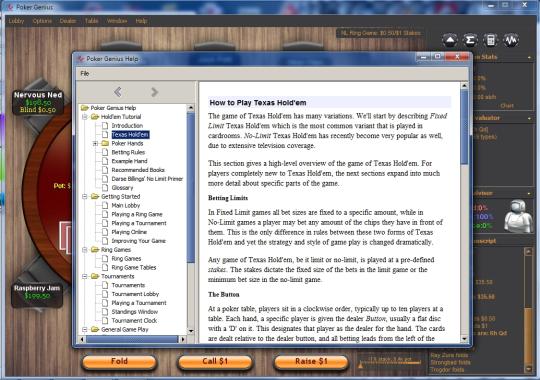Open the Window menu
Image resolution: width=540 pixels, height=380 pixels.
click(x=117, y=21)
